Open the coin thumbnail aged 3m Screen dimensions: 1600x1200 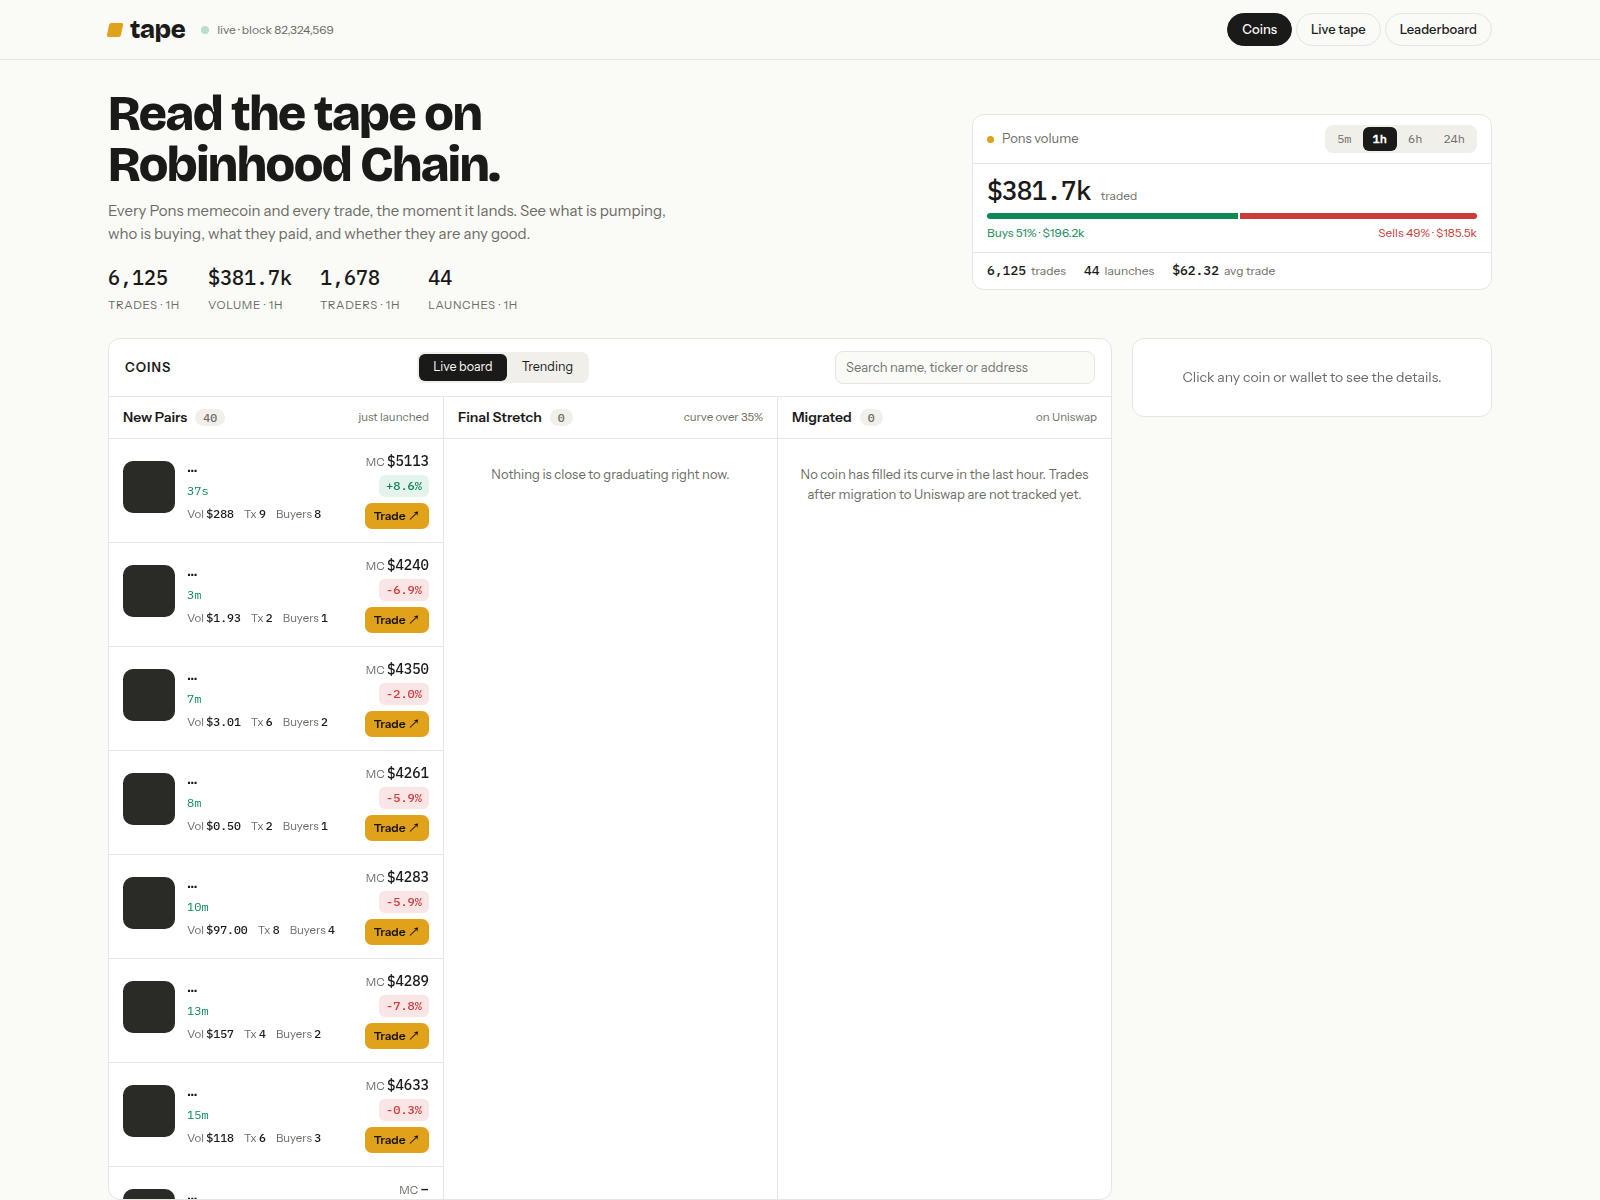(x=149, y=591)
